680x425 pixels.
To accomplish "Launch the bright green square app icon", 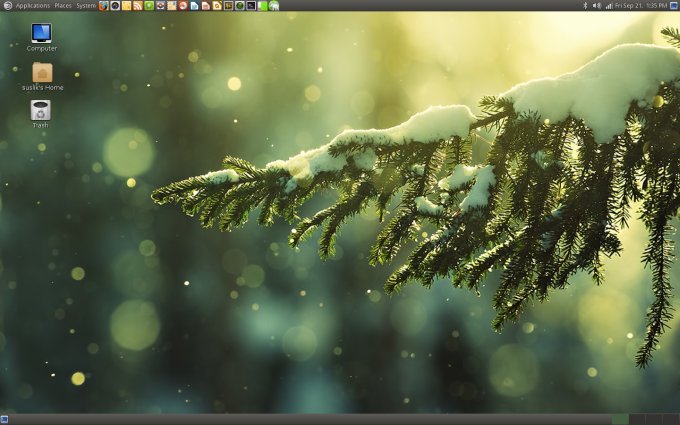I will click(x=149, y=6).
